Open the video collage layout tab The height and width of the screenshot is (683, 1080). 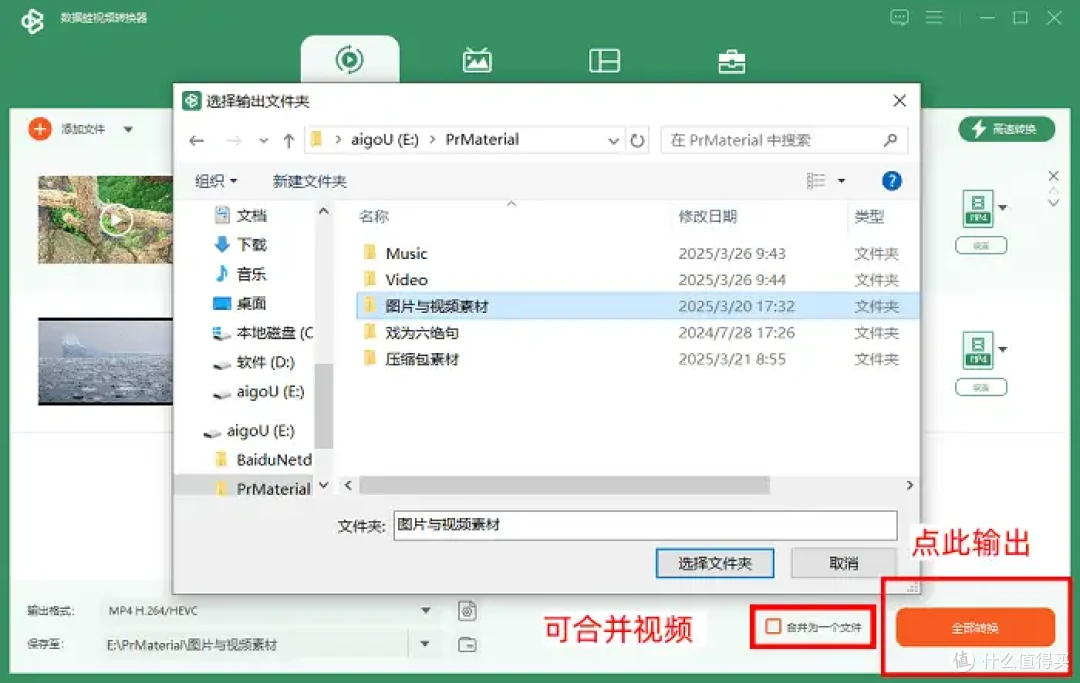(604, 61)
